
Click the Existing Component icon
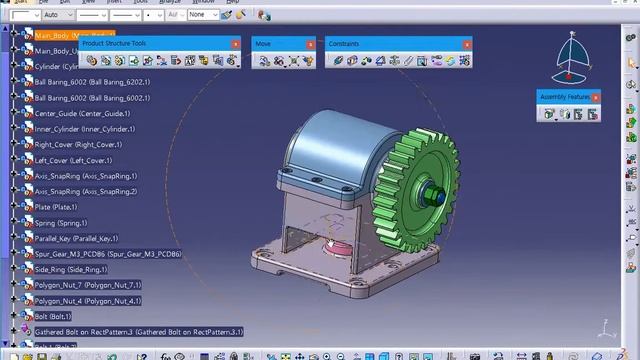pyautogui.click(x=134, y=60)
